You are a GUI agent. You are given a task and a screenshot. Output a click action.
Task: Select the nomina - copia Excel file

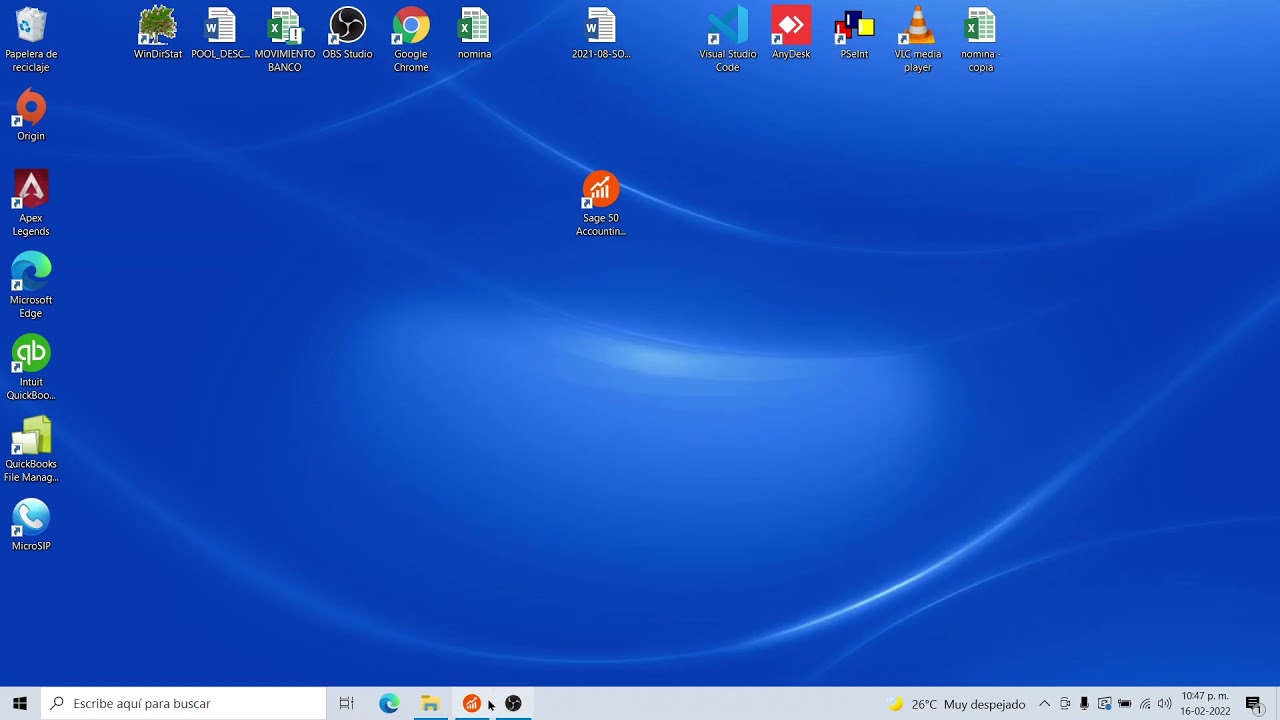click(981, 40)
